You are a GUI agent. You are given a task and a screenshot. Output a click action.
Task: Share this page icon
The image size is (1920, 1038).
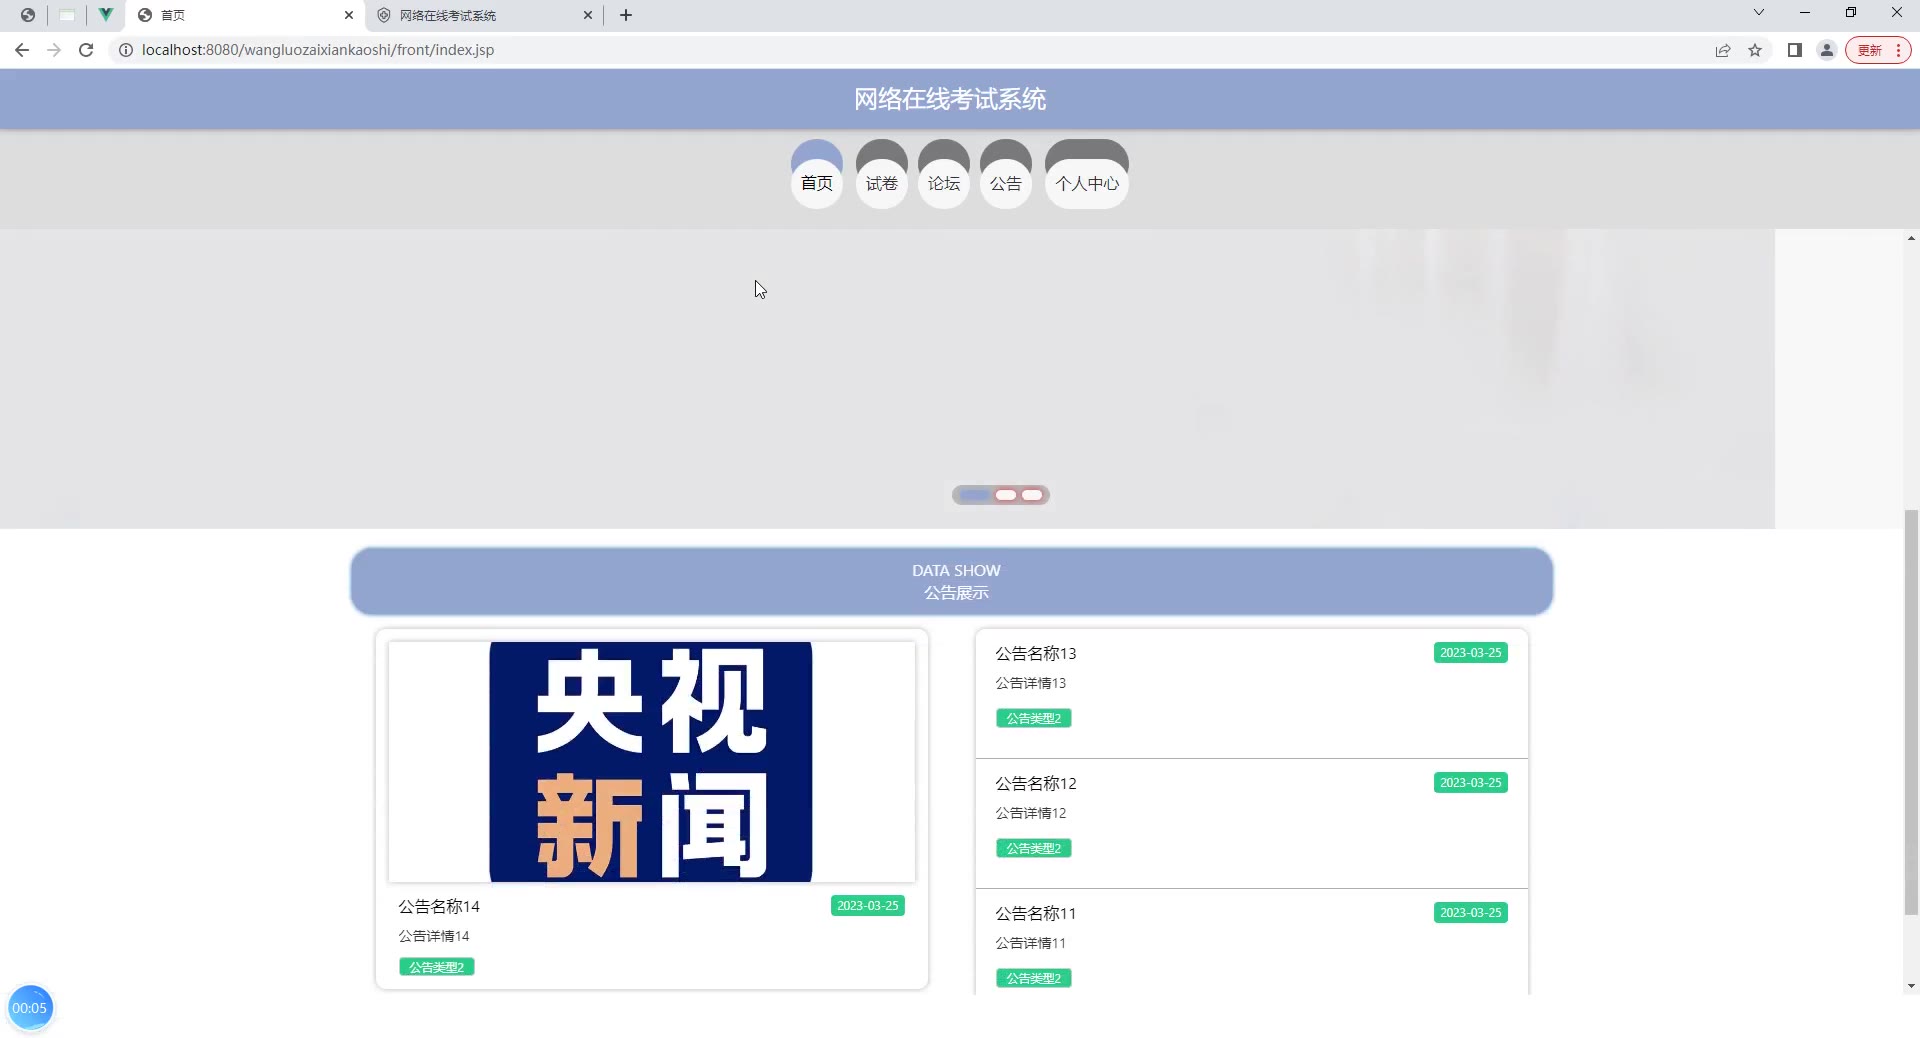pyautogui.click(x=1723, y=50)
